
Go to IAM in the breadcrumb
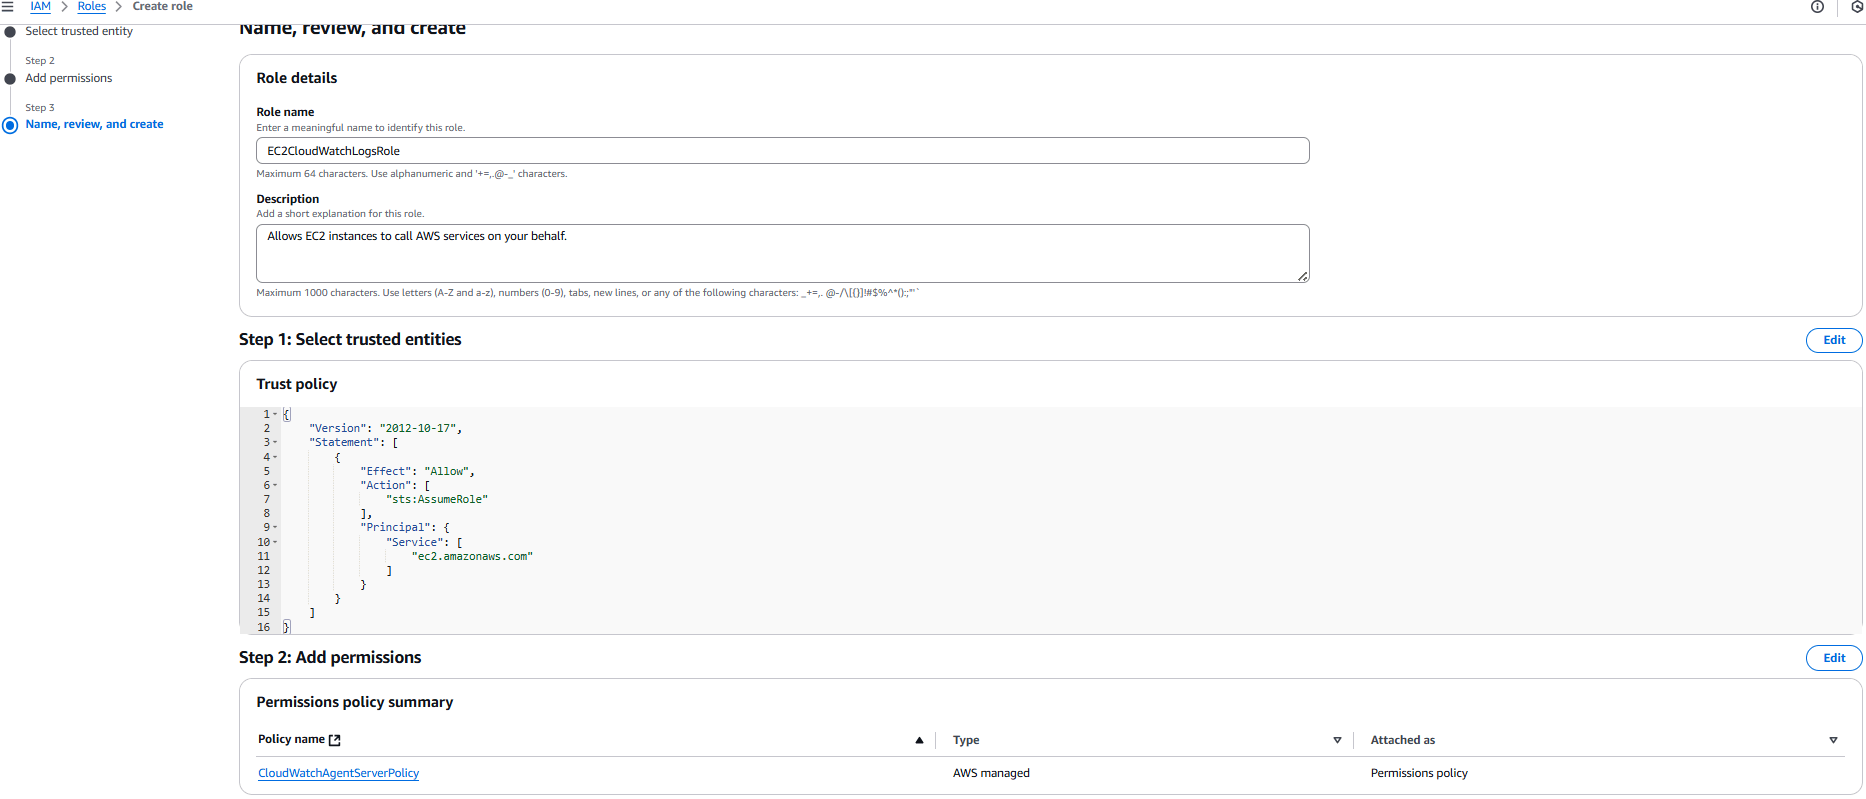click(41, 6)
